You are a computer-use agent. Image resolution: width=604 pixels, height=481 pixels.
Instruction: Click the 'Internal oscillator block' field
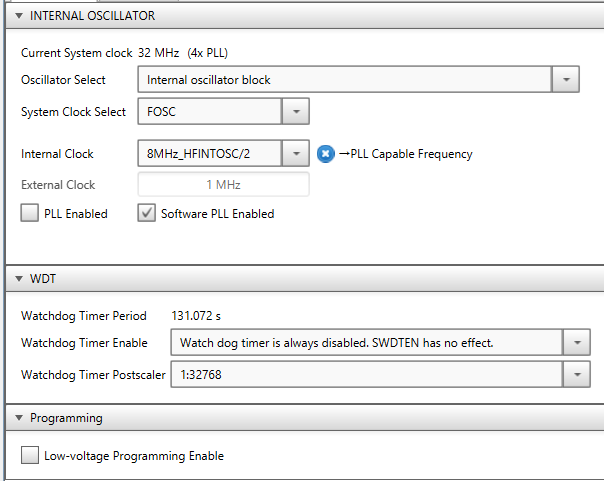click(345, 80)
